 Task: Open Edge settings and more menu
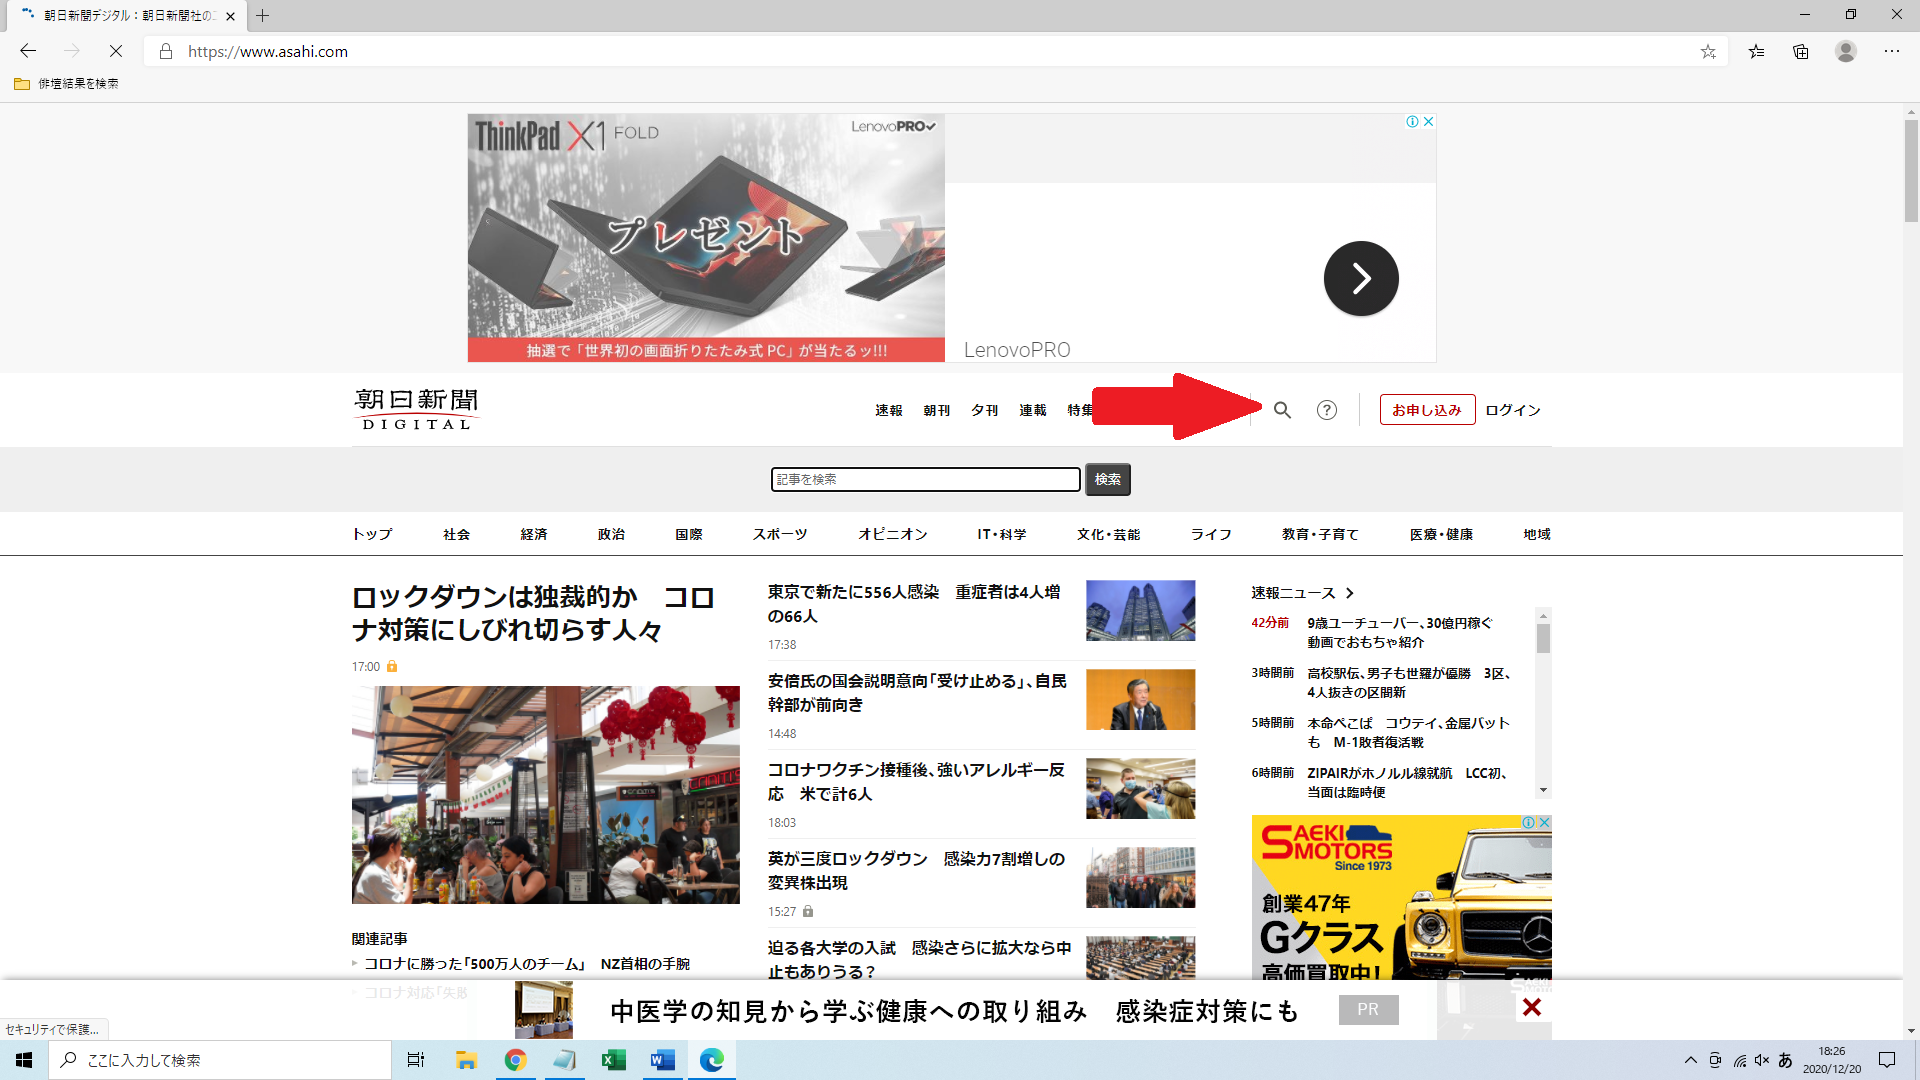[1892, 52]
